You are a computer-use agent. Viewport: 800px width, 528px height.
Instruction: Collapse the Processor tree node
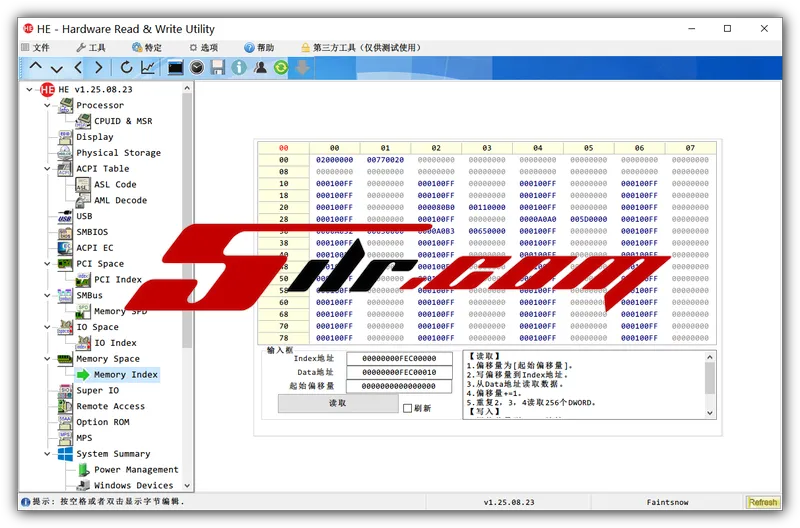coord(47,105)
